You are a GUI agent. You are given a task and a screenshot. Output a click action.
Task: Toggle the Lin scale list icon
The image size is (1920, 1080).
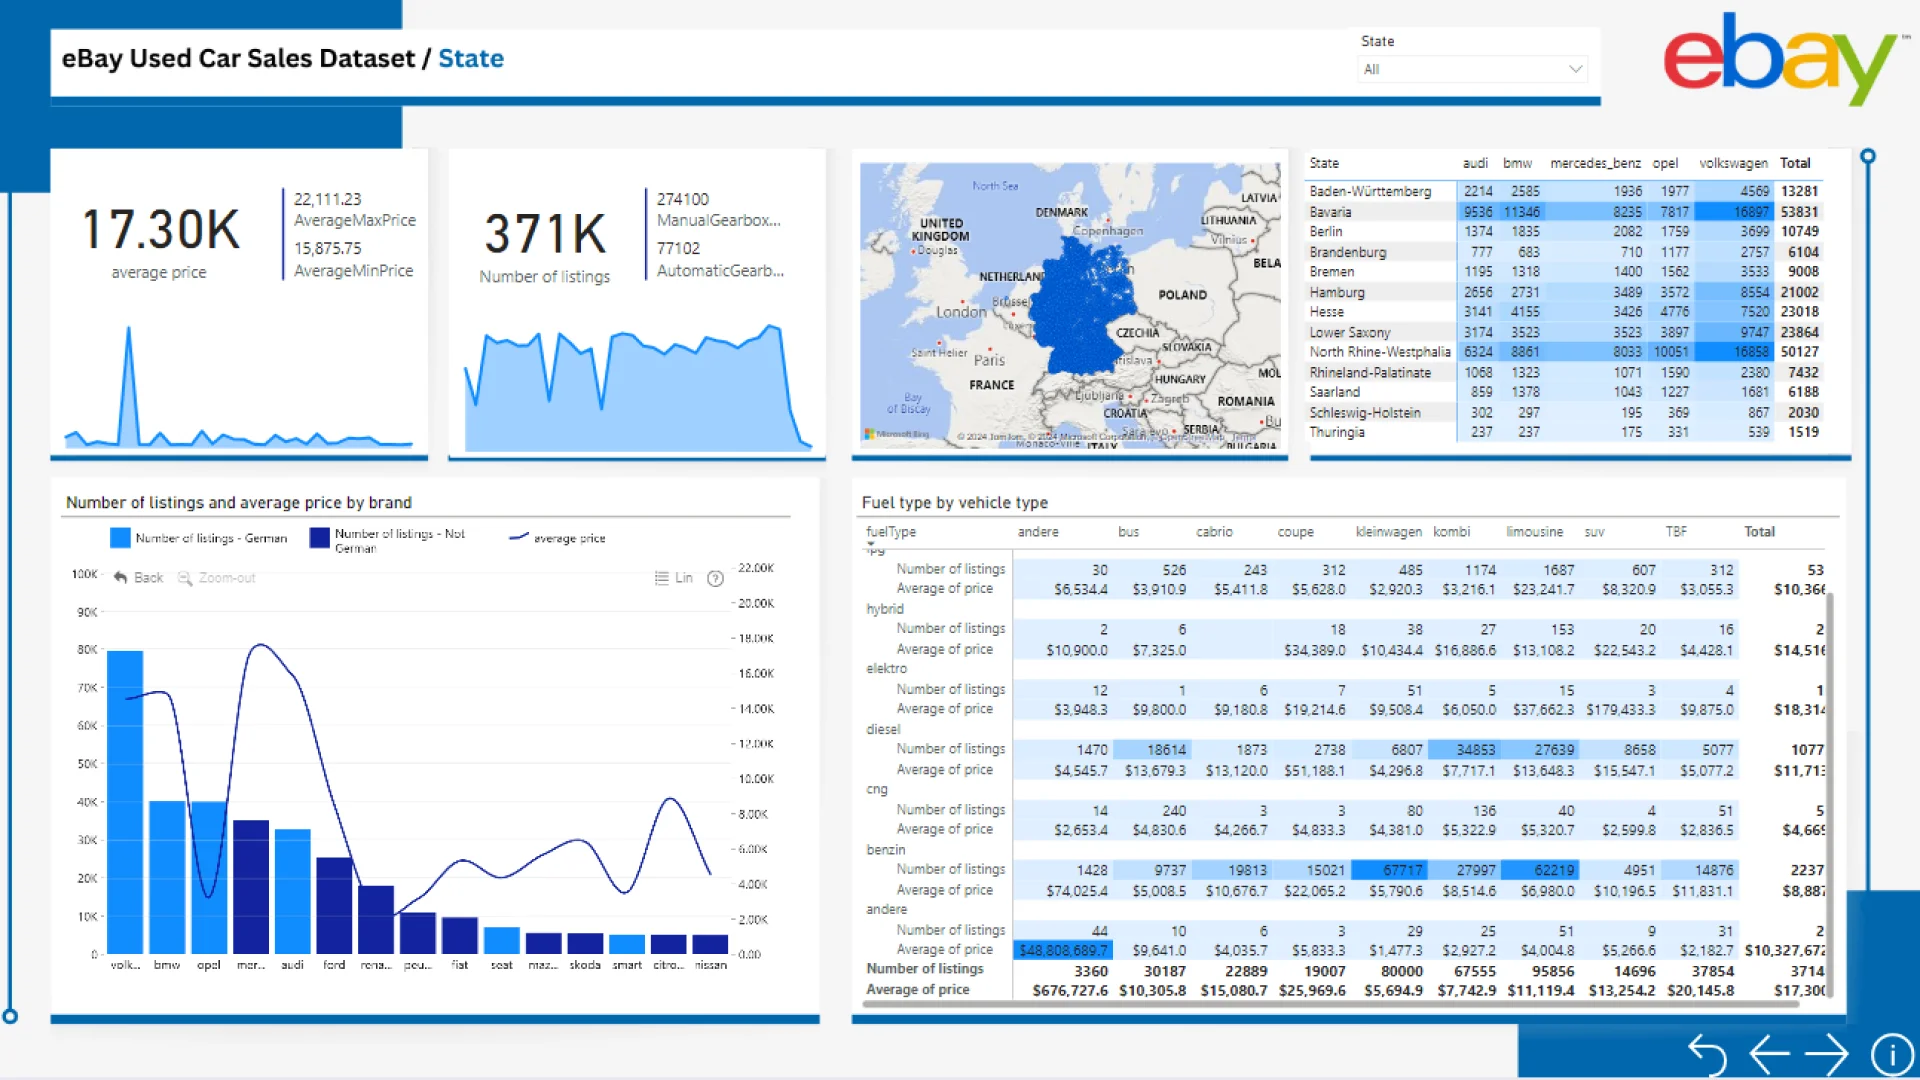click(661, 578)
